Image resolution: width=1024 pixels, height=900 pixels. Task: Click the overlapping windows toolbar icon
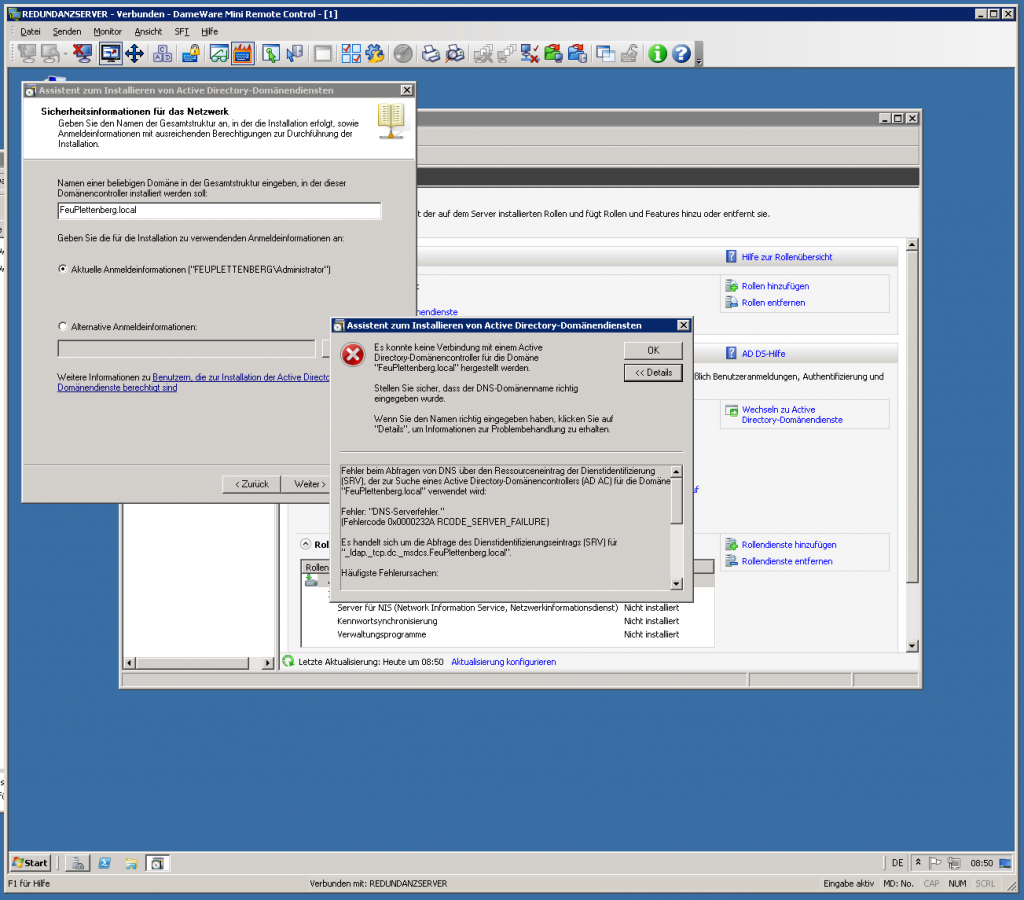click(605, 54)
